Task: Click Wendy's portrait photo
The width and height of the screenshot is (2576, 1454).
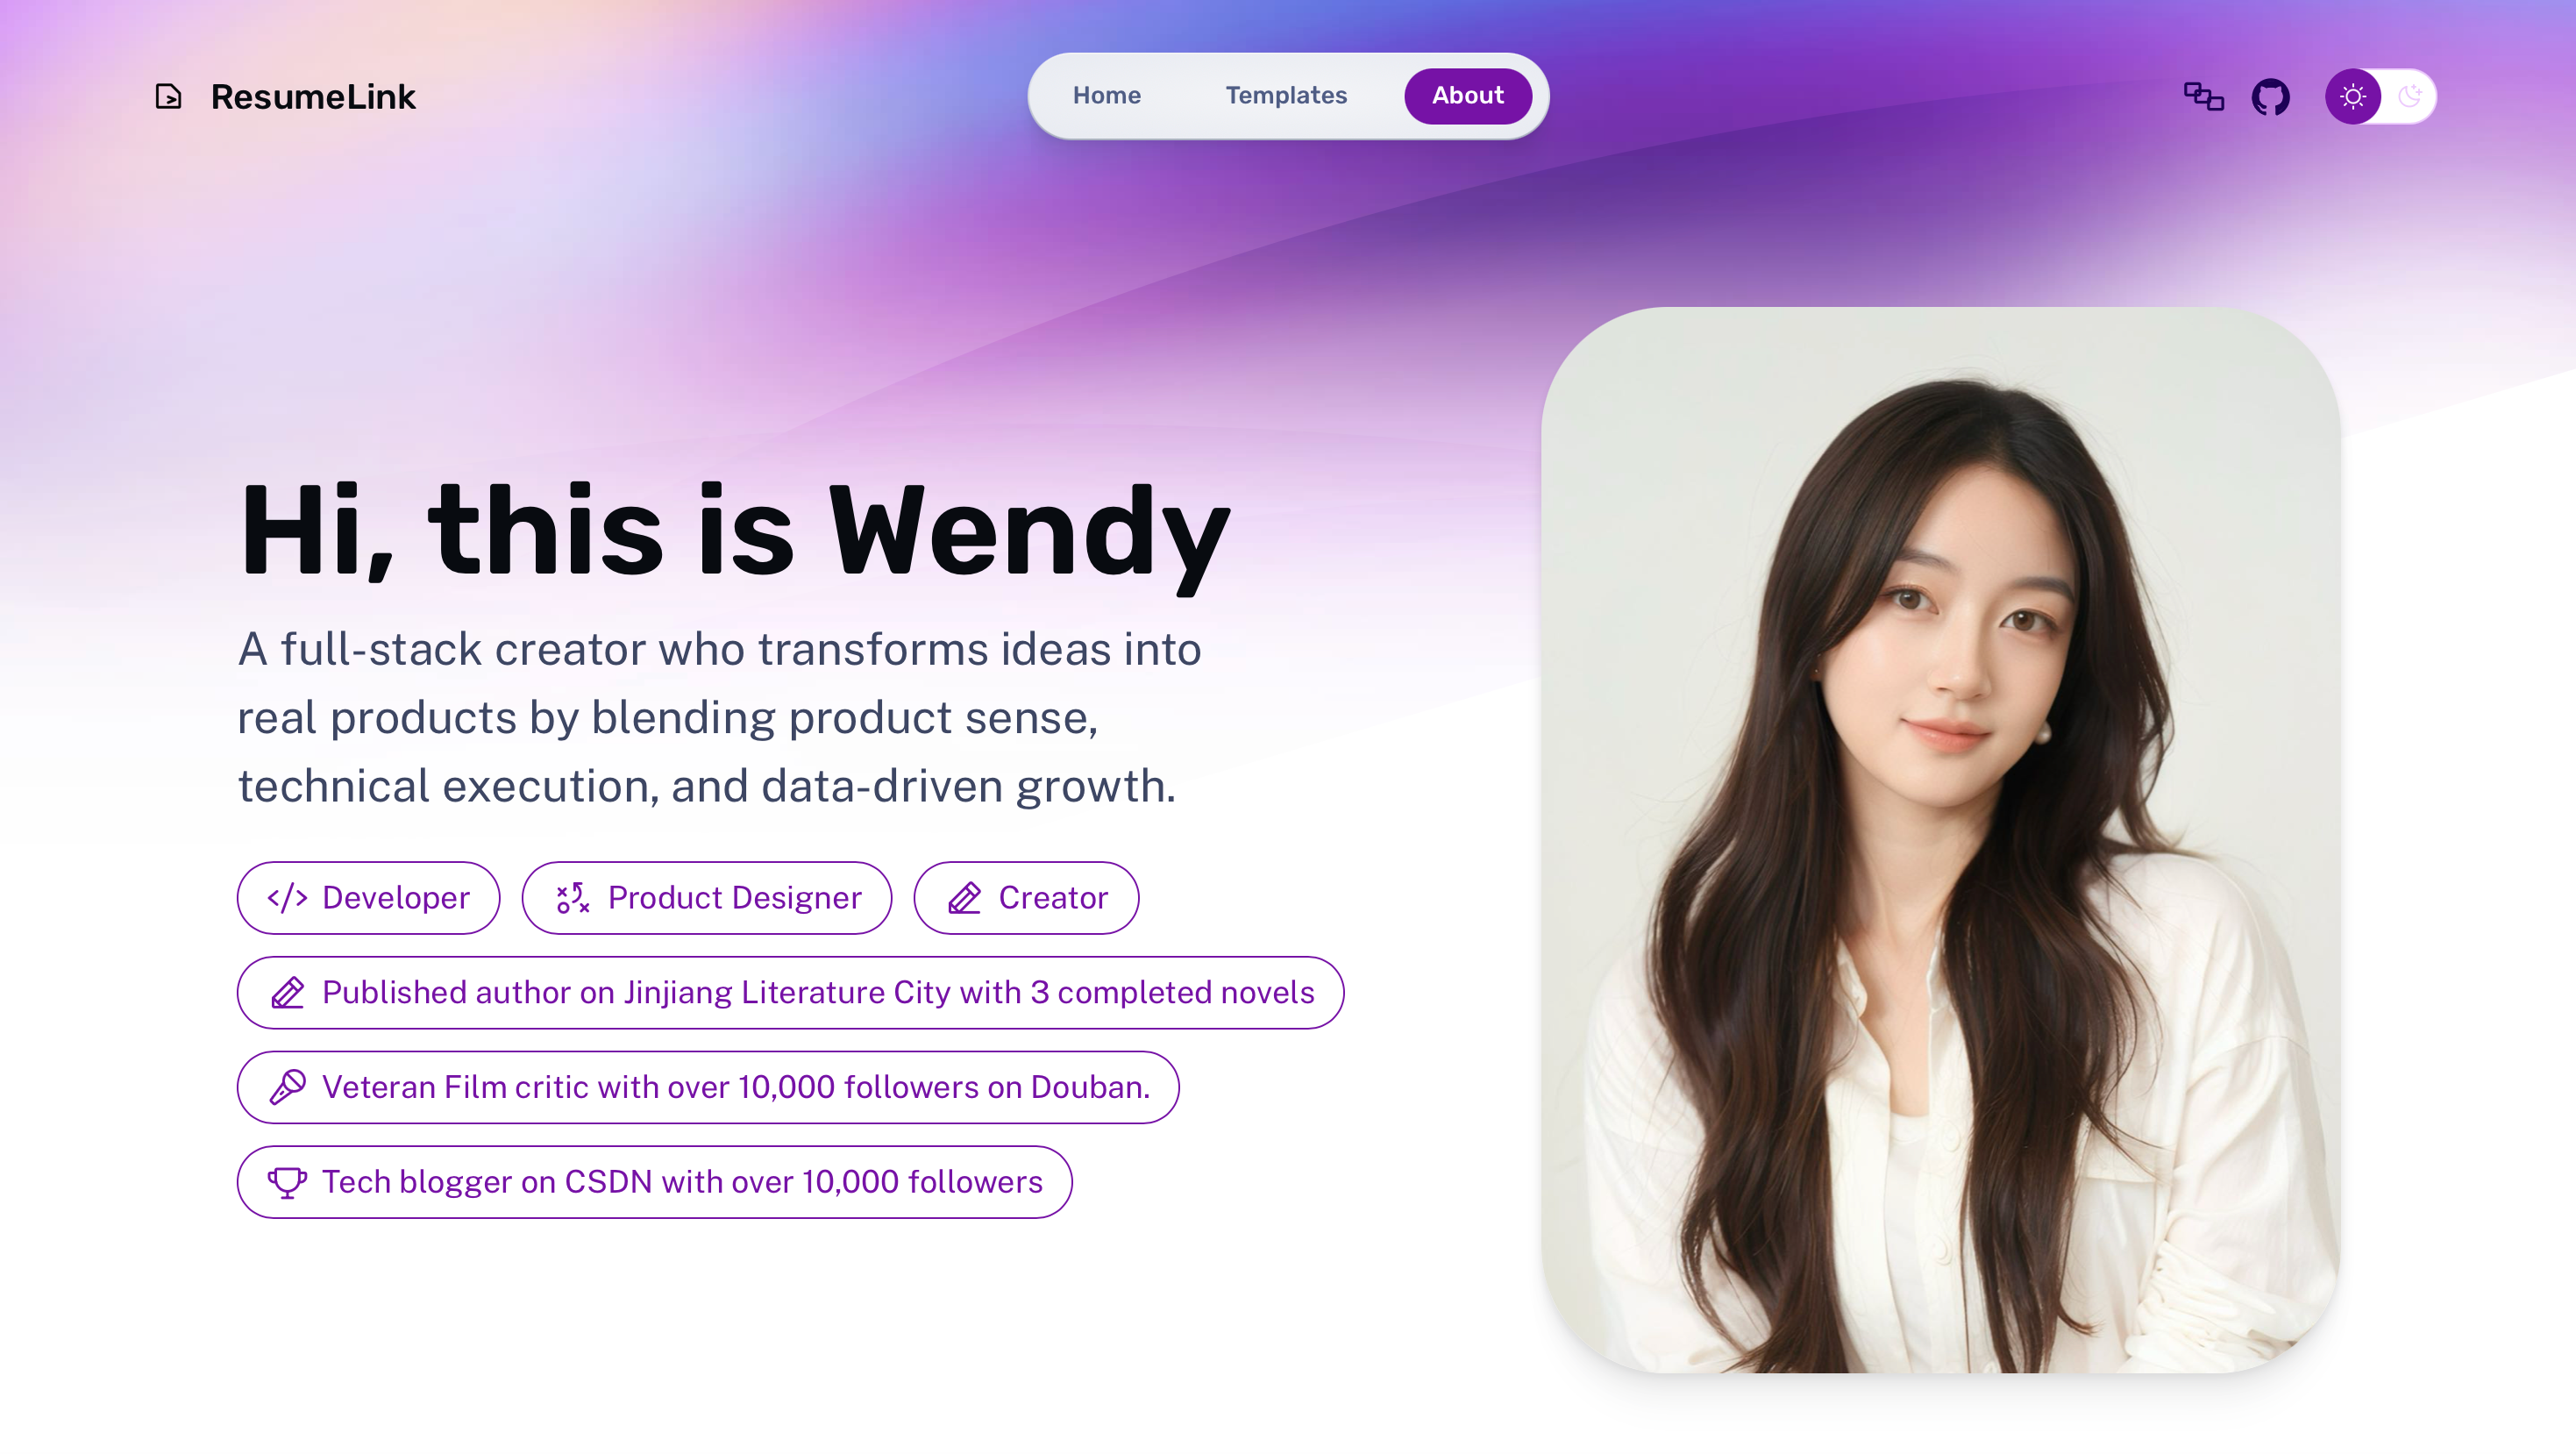Action: [1940, 840]
